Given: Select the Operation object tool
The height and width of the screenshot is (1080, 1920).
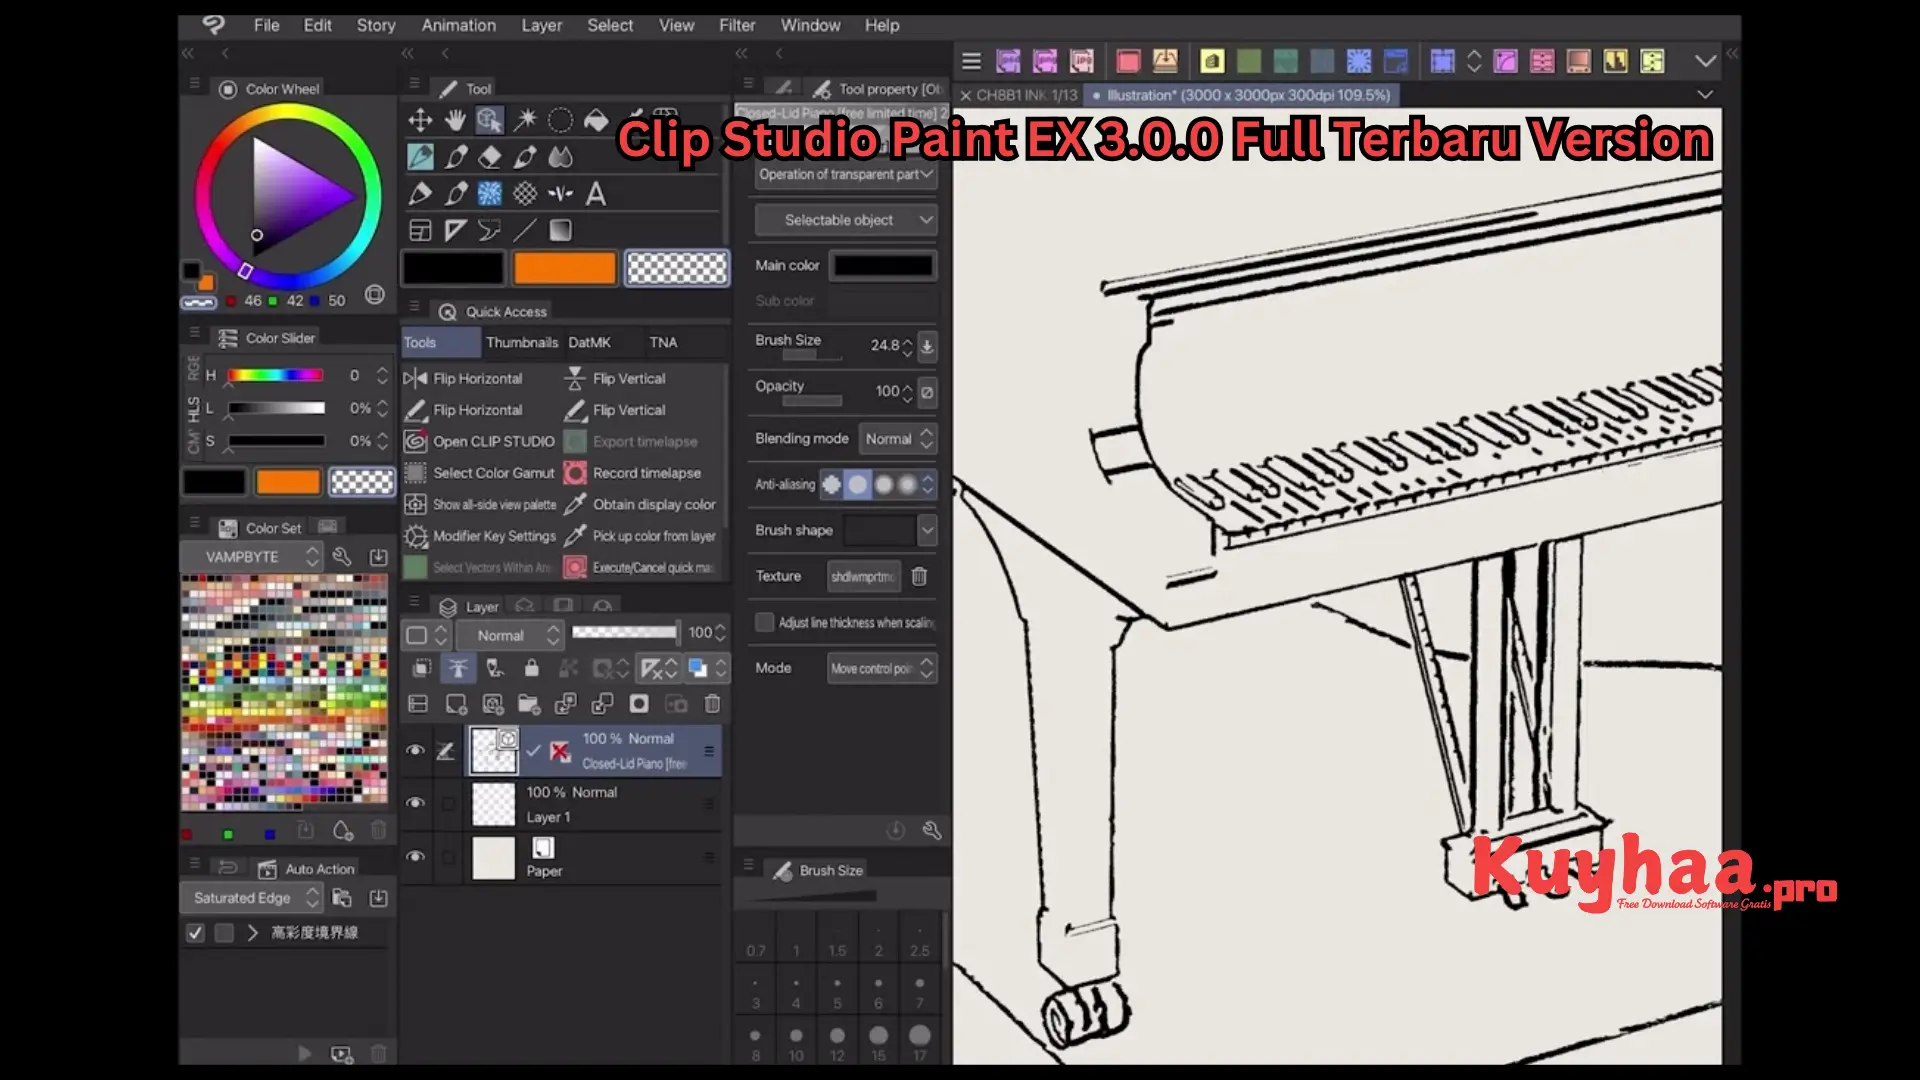Looking at the screenshot, I should click(x=489, y=121).
